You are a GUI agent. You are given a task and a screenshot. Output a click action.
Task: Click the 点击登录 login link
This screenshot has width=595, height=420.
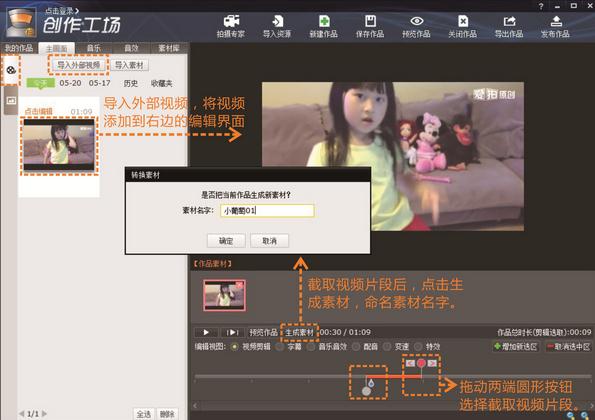[x=62, y=11]
